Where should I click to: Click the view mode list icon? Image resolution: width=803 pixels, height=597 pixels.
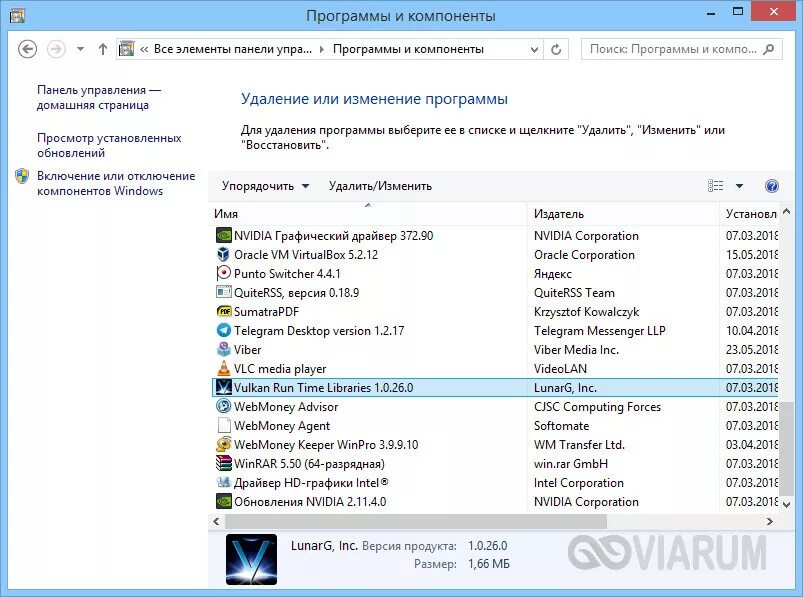(715, 186)
